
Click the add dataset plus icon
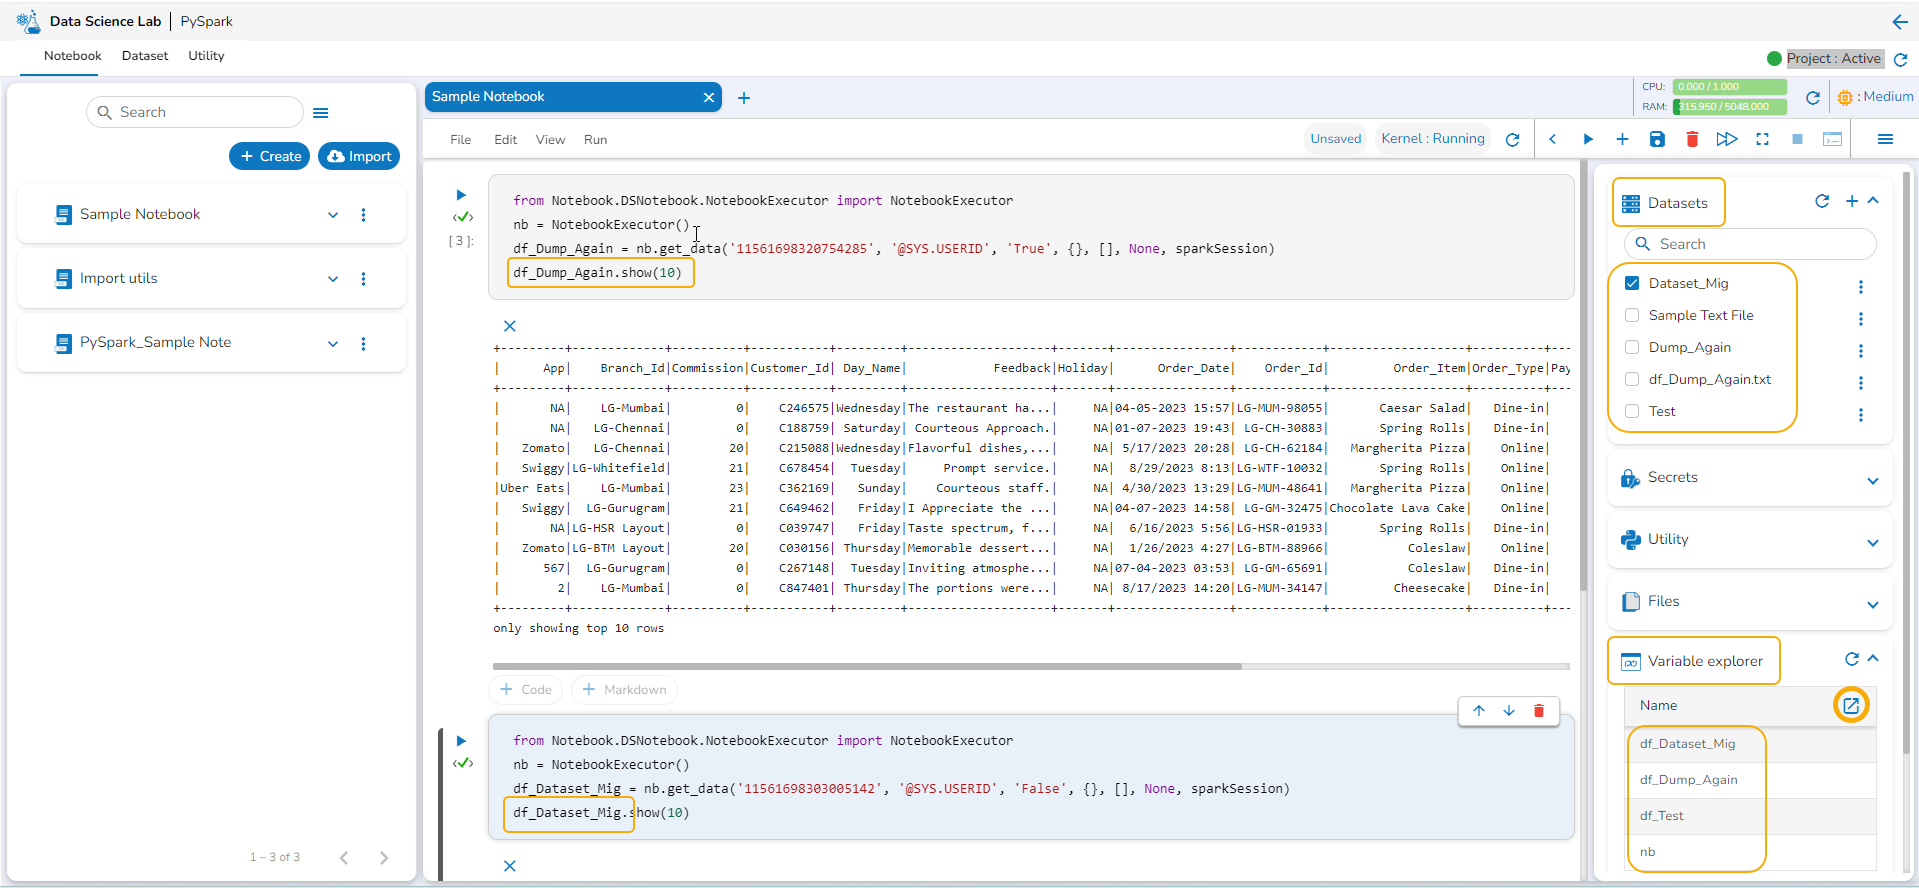tap(1851, 201)
